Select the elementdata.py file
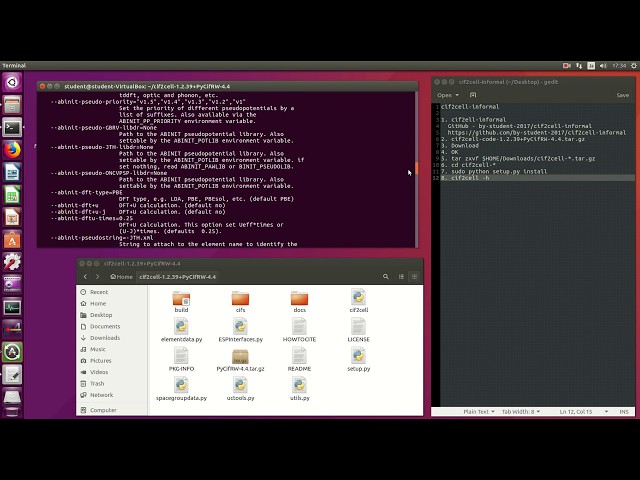Screen dimensions: 640x480 (181, 330)
